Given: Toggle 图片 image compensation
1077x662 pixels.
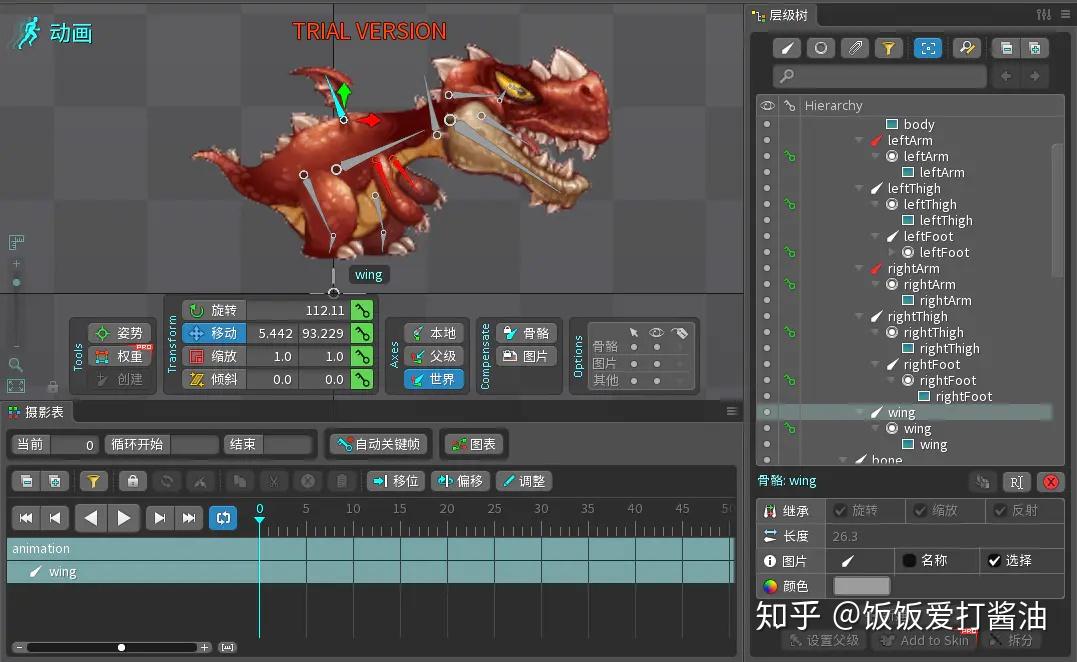Looking at the screenshot, I should (526, 356).
